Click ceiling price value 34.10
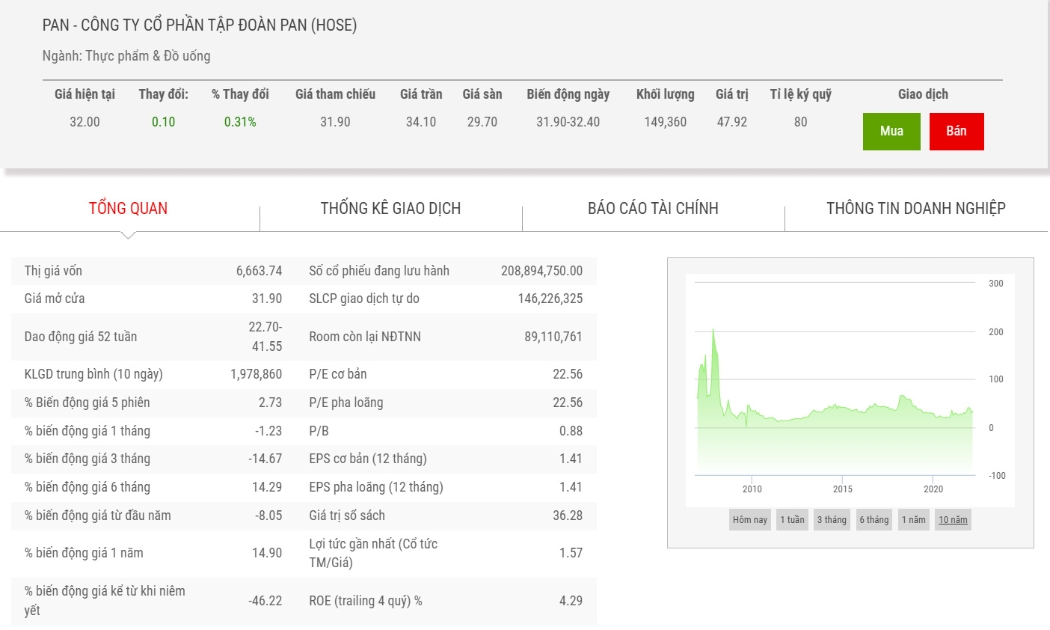The height and width of the screenshot is (630, 1050). (x=421, y=122)
